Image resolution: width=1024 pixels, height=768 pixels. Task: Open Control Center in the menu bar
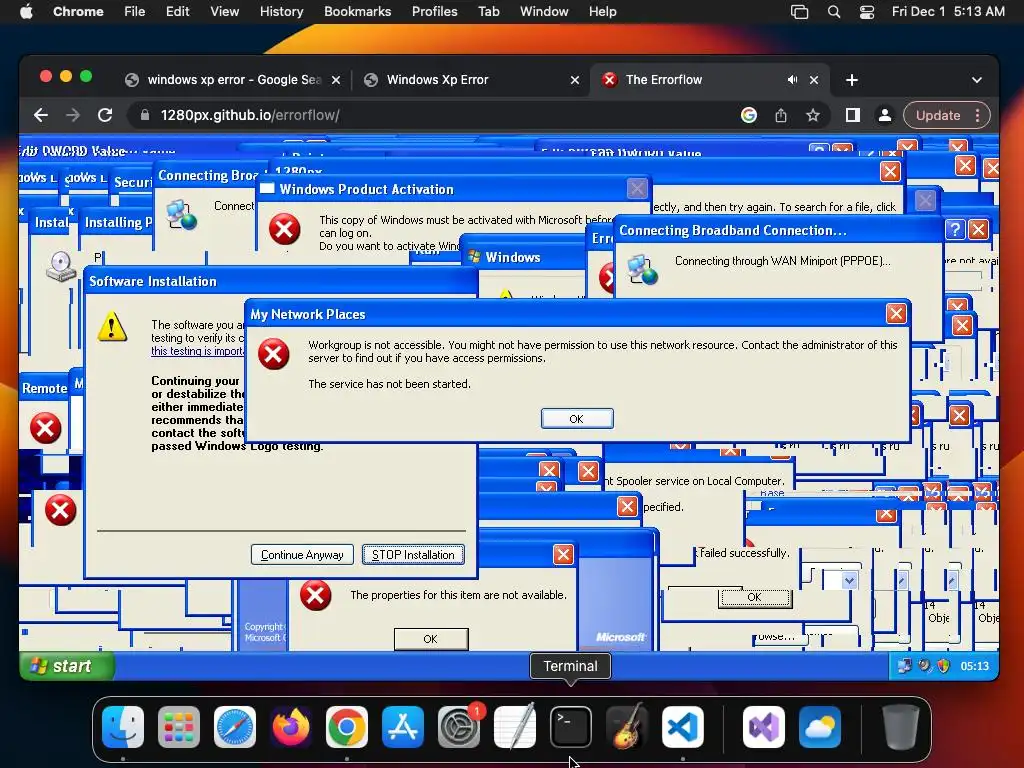point(867,12)
